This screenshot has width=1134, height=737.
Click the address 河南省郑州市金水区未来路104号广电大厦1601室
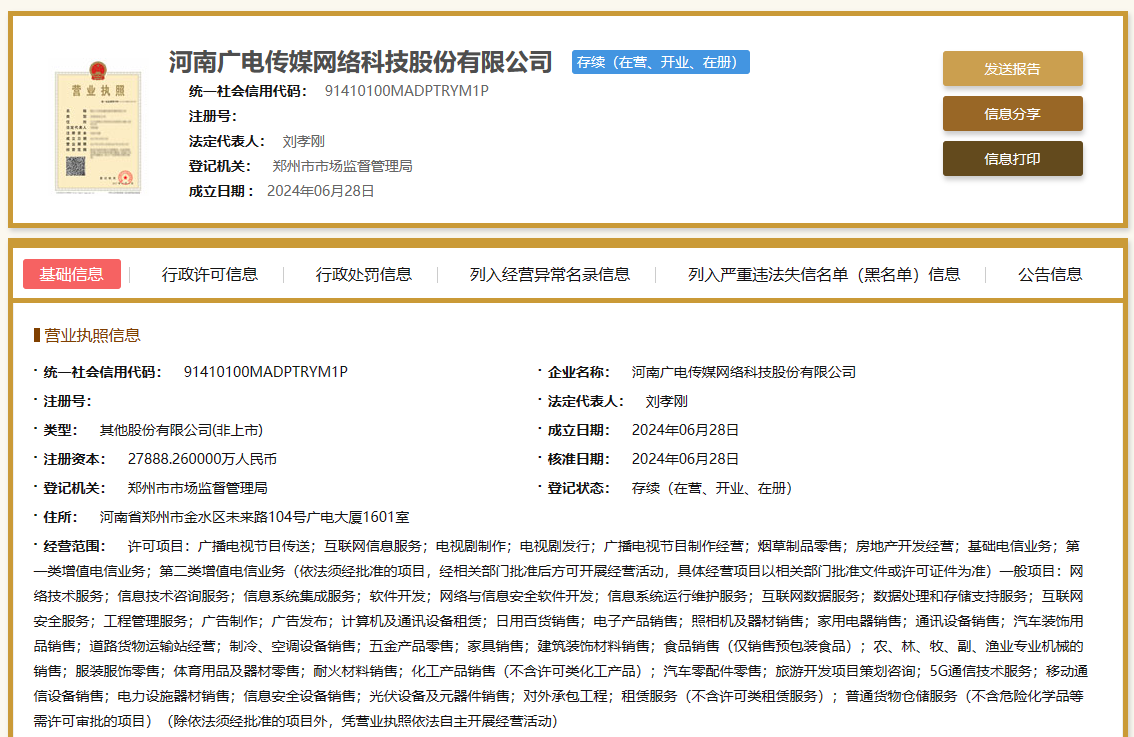pos(255,516)
